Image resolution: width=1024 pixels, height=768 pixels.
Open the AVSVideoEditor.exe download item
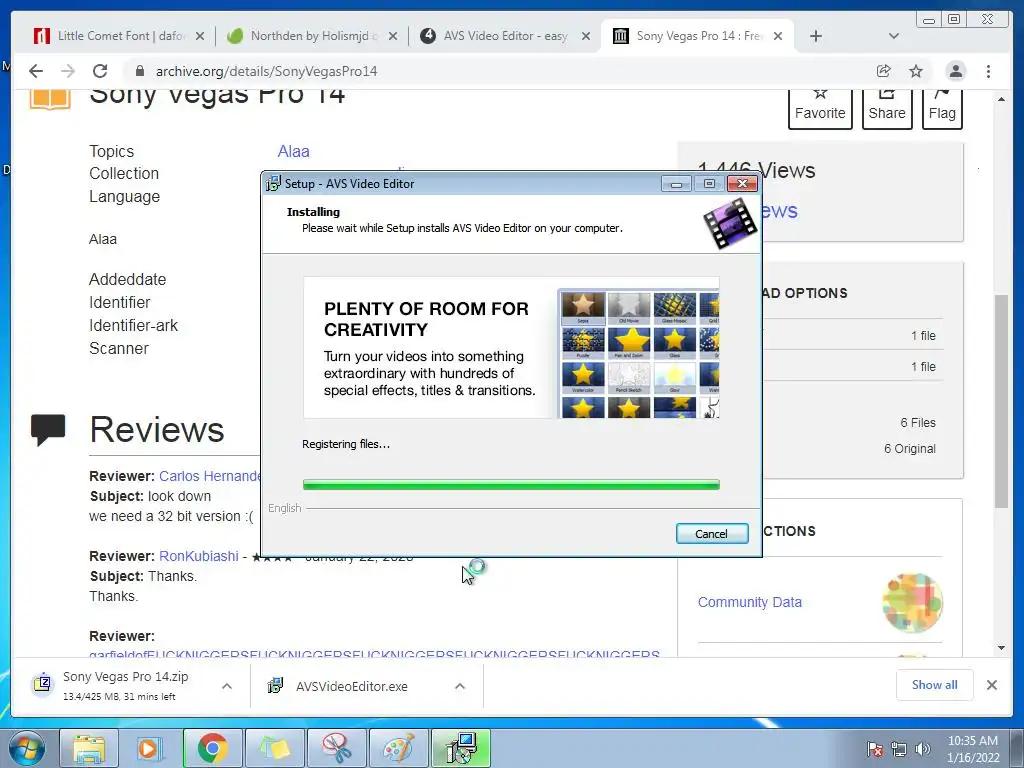[x=353, y=686]
